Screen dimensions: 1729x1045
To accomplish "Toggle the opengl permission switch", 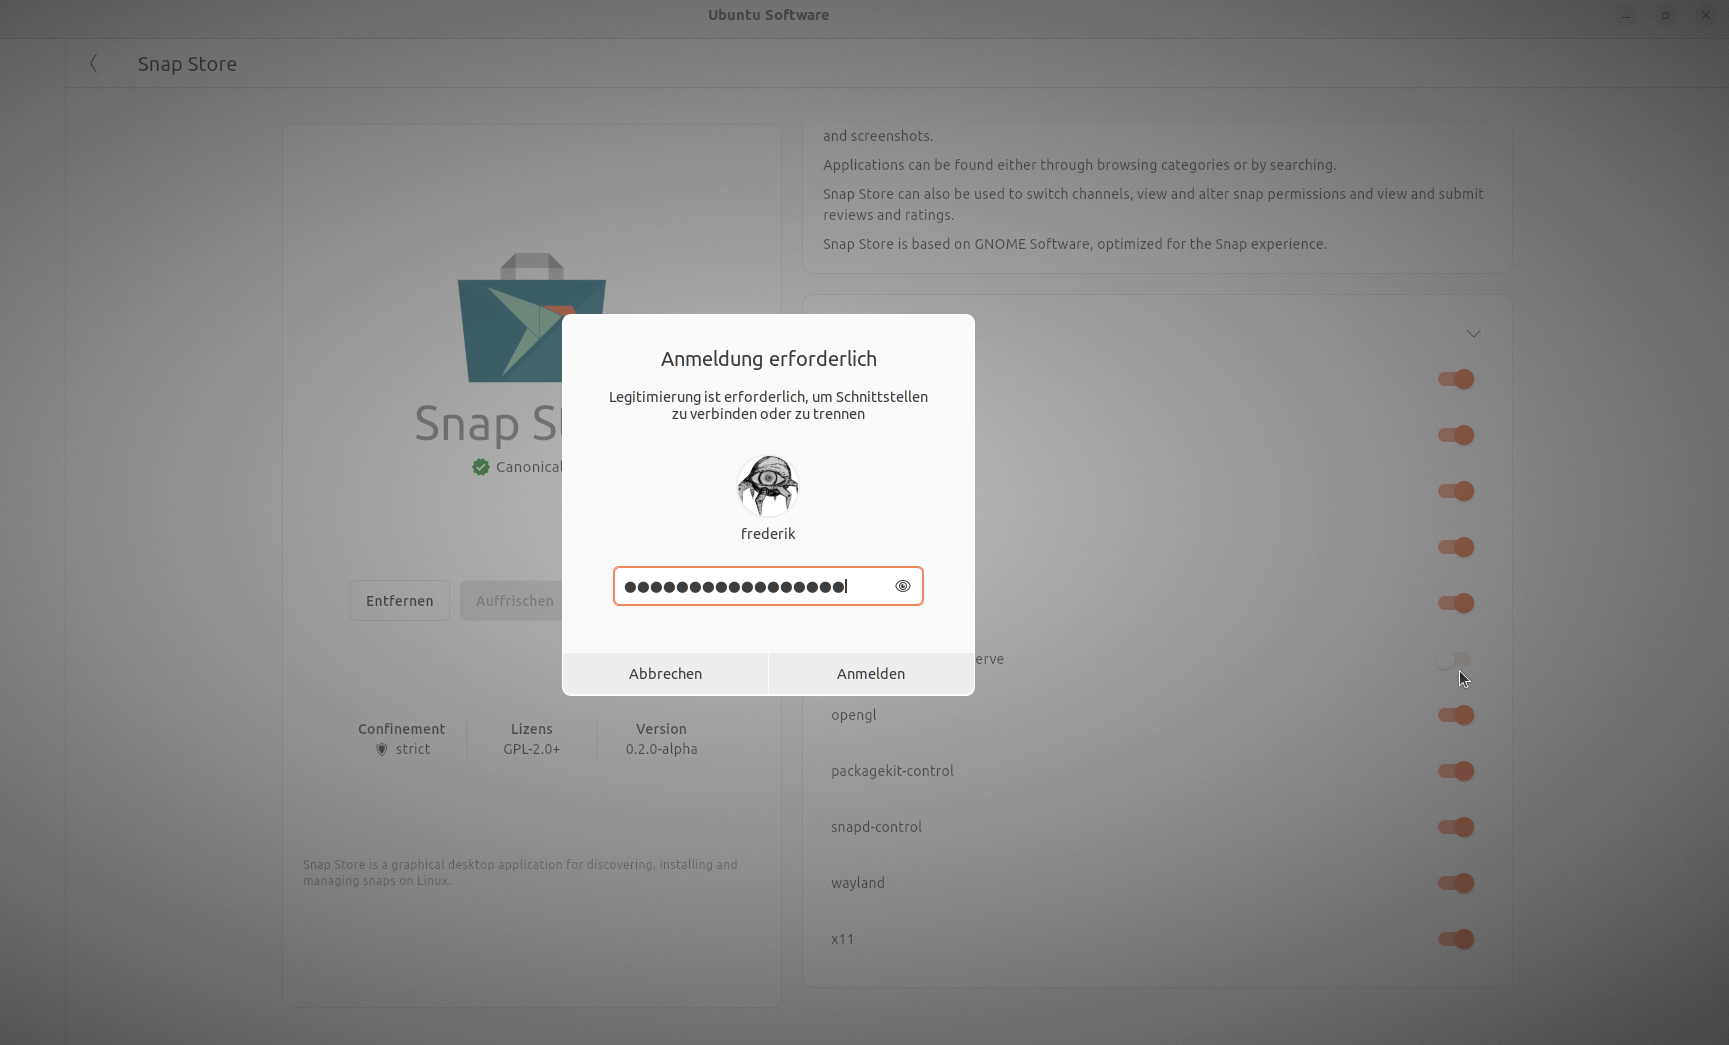I will tap(1456, 715).
